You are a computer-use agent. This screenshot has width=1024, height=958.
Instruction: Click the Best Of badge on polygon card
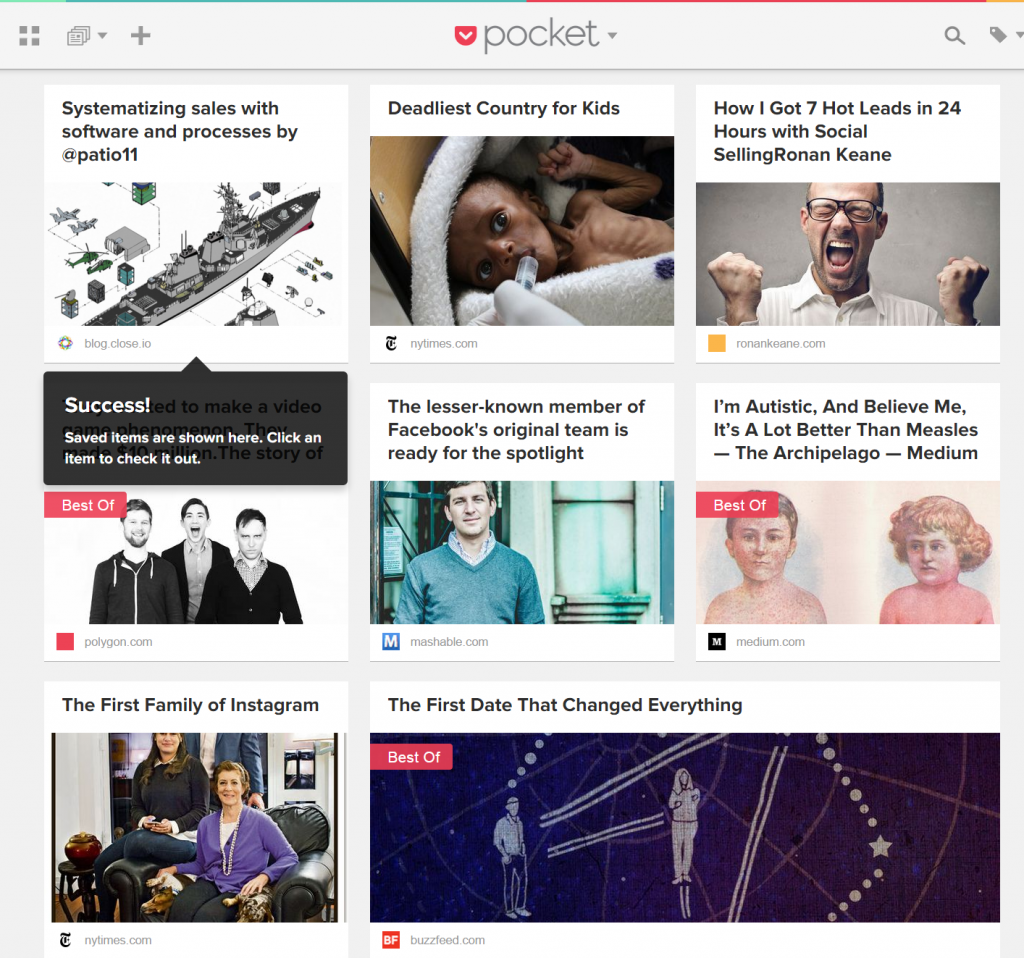click(x=86, y=505)
